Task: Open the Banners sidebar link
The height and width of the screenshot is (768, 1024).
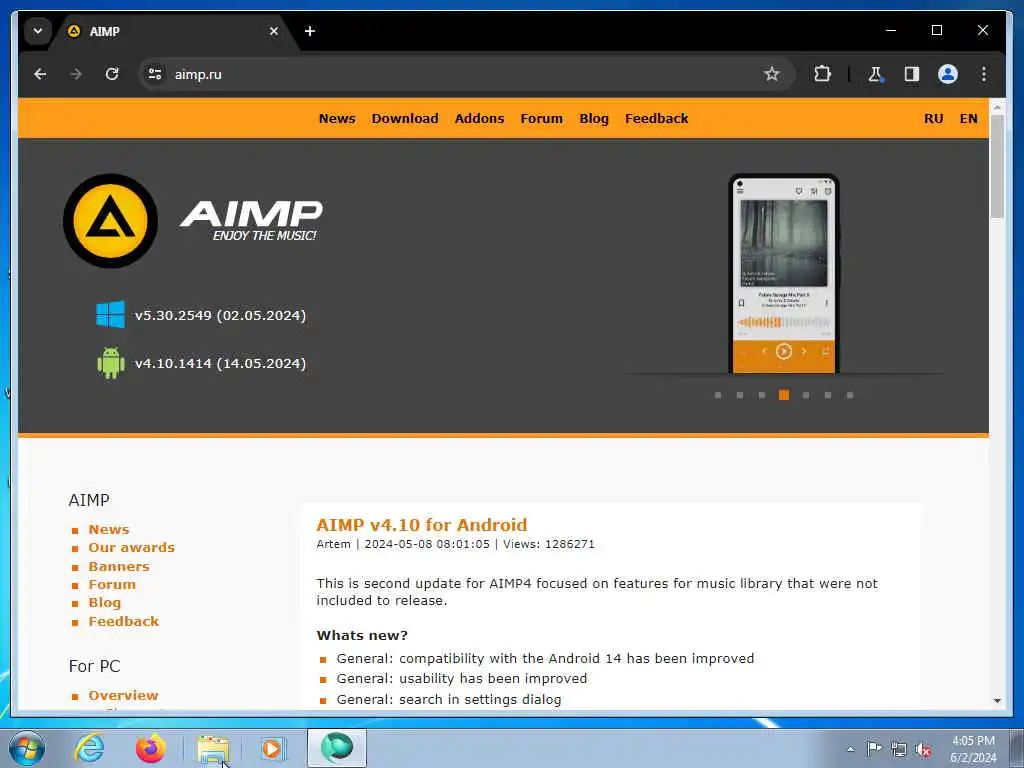Action: point(119,567)
